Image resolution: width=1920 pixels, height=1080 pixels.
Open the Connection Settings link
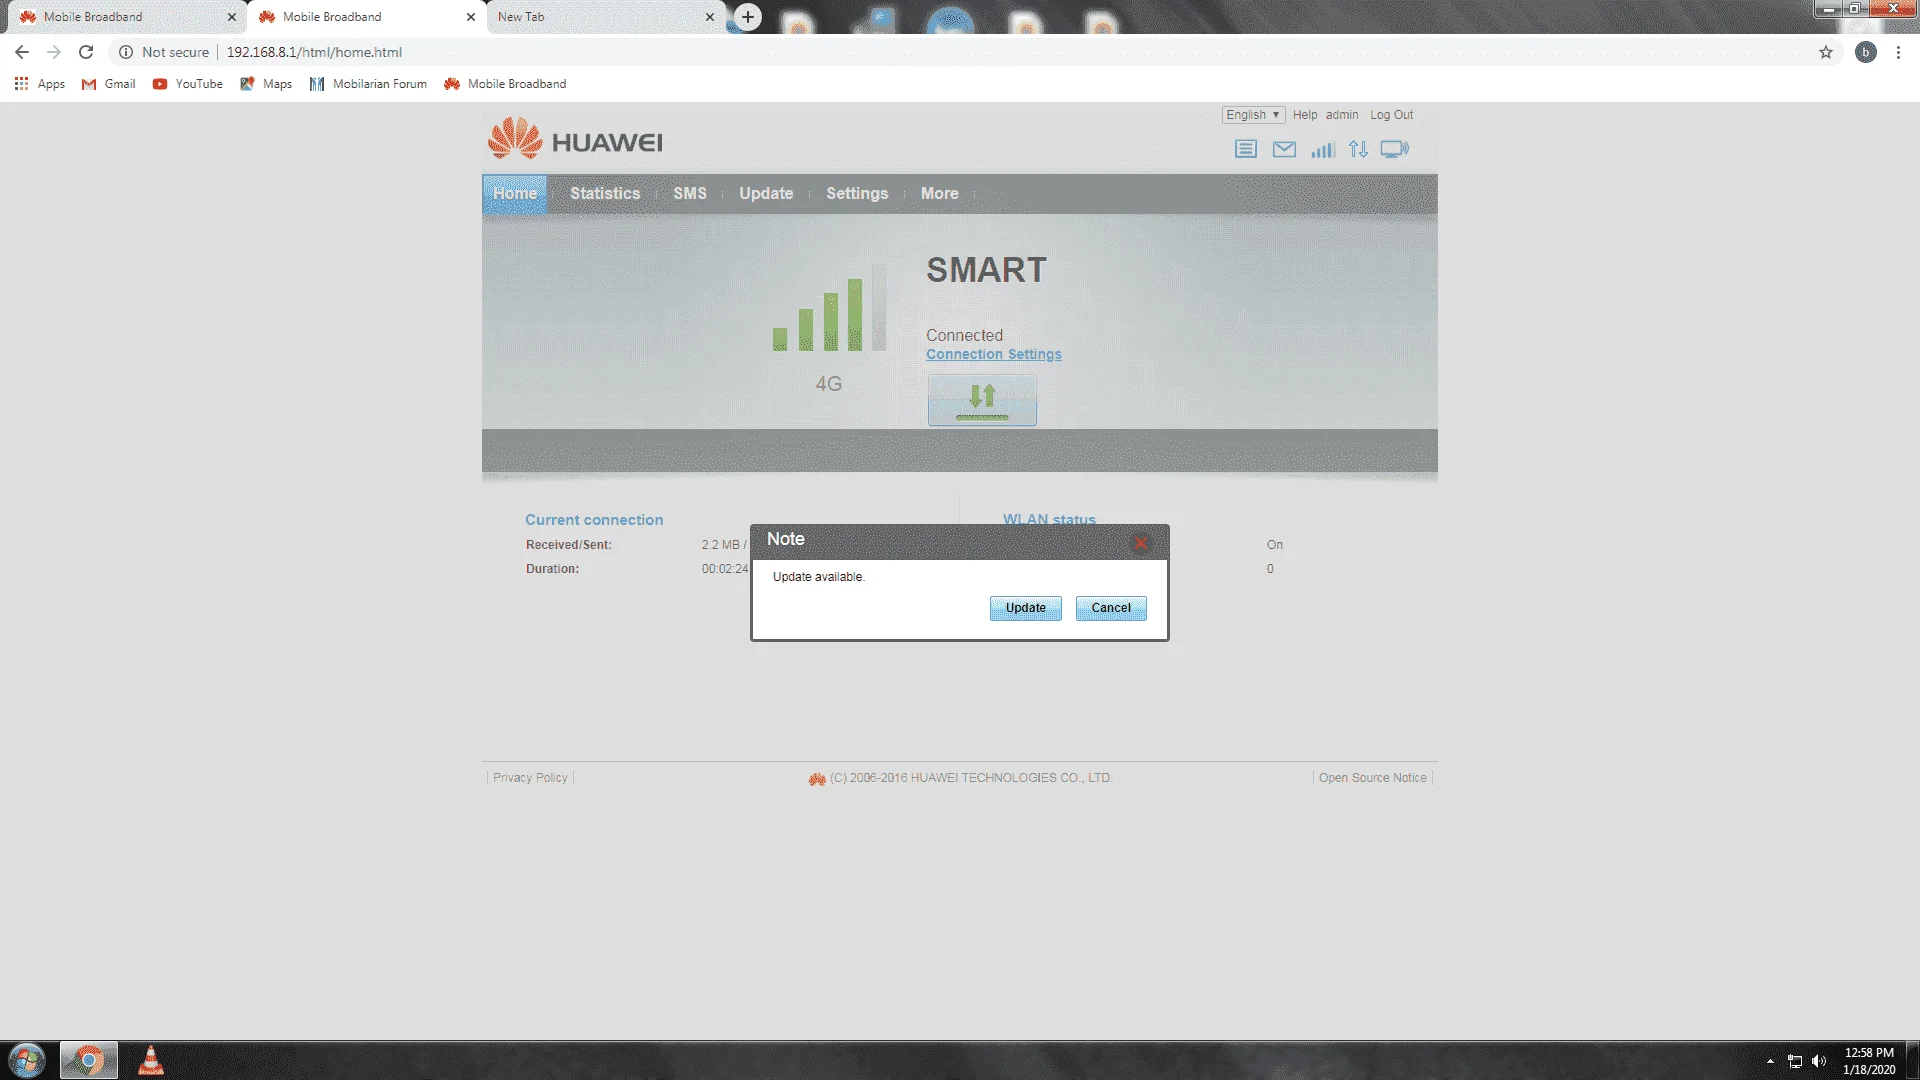(x=994, y=354)
